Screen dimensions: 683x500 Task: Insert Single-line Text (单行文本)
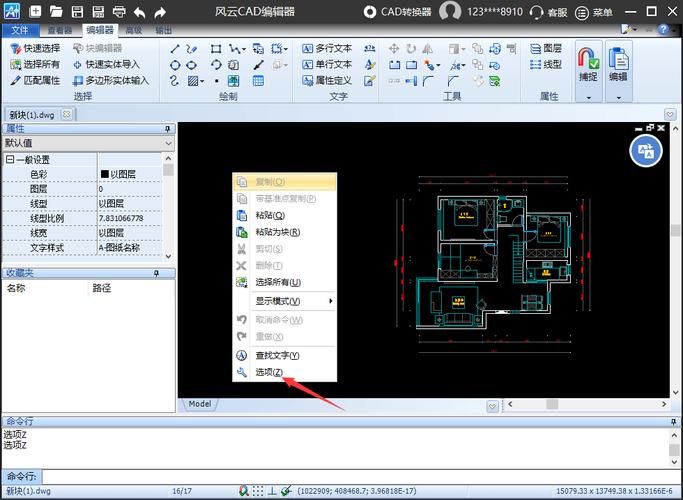(x=327, y=64)
